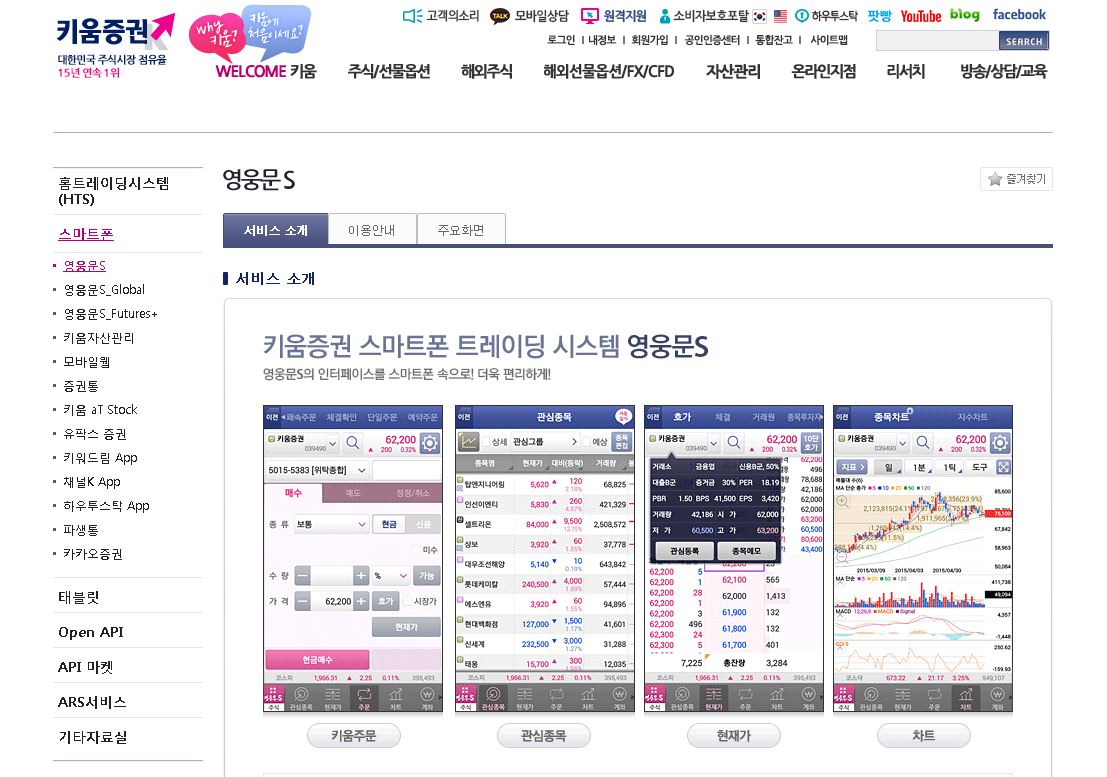Open the 팟빵 podcast link
Screen dimensions: 1107x777
[x=880, y=16]
